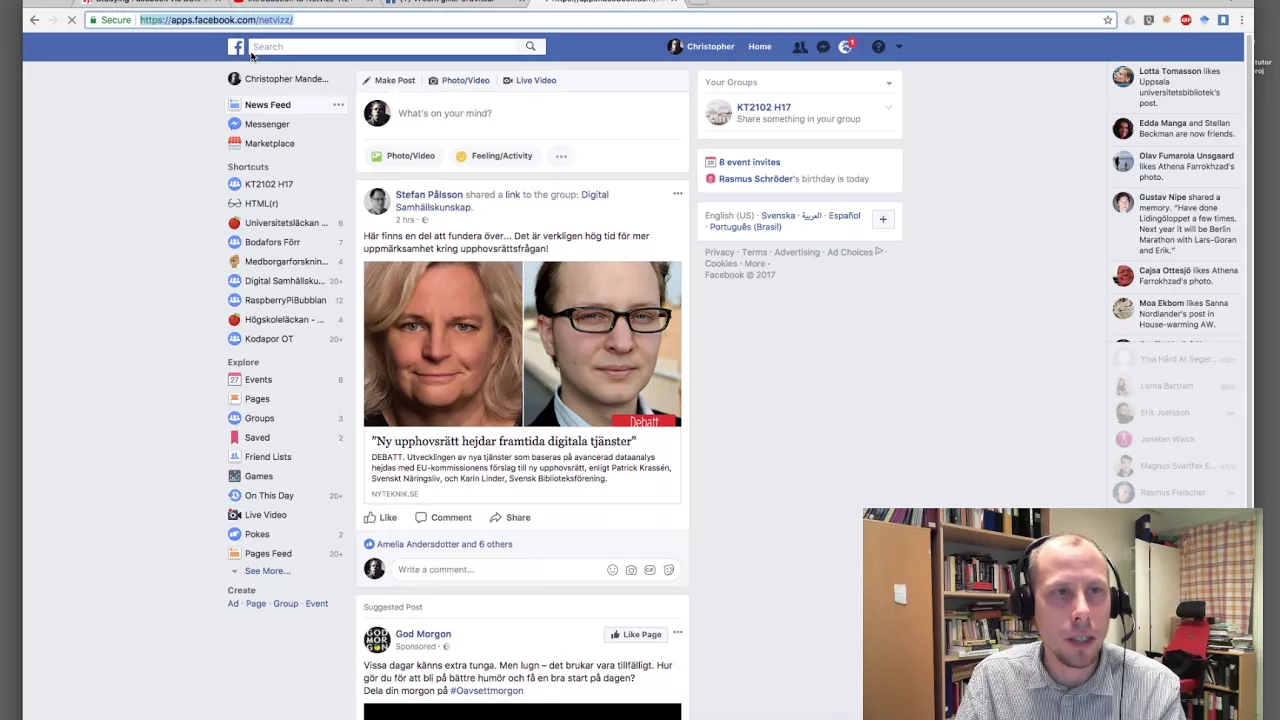1280x720 pixels.
Task: Click the Facebook logo icon
Action: pos(236,46)
